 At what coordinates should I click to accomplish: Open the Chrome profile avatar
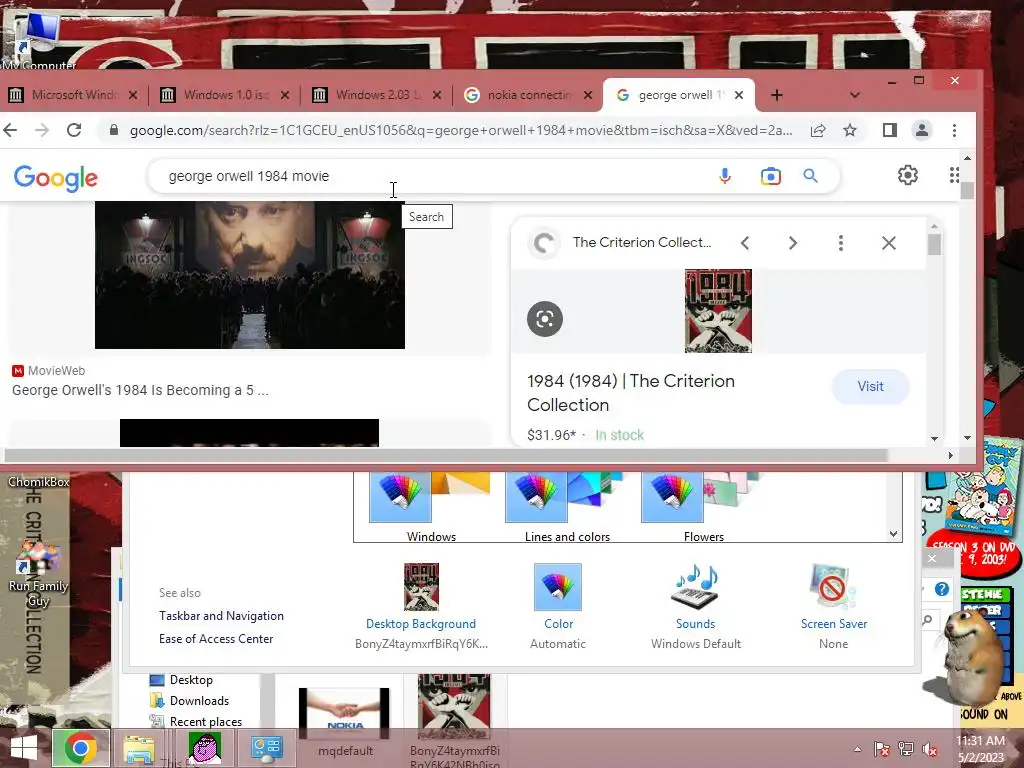(x=921, y=130)
